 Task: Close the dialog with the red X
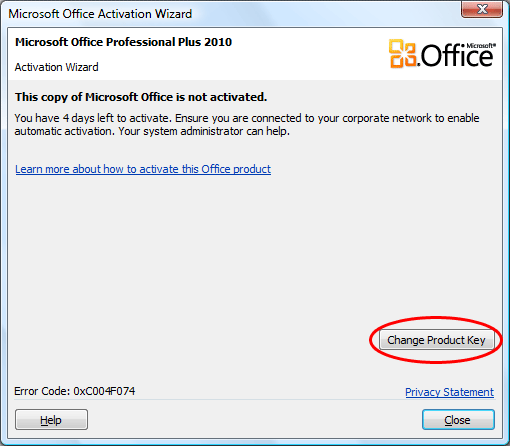point(482,9)
